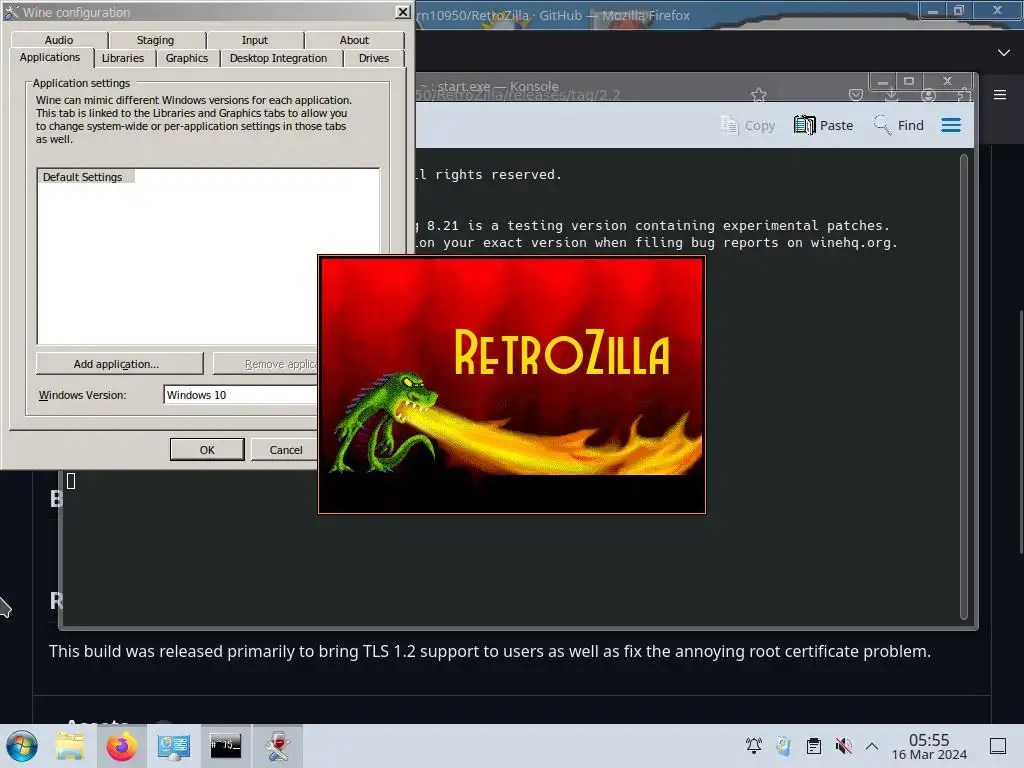Open the start menu launcher
Image resolution: width=1024 pixels, height=768 pixels.
(22, 746)
